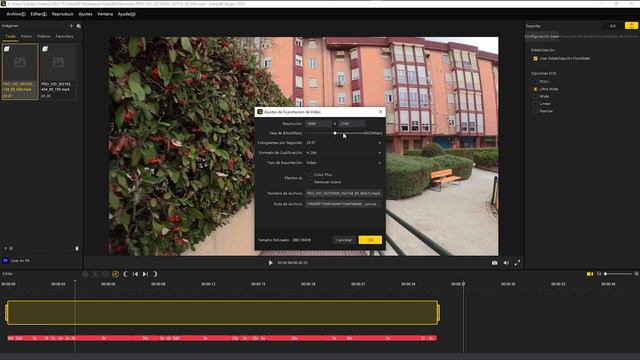Click the third greyed editor tool icon
This screenshot has height=360, width=640.
pyautogui.click(x=105, y=274)
